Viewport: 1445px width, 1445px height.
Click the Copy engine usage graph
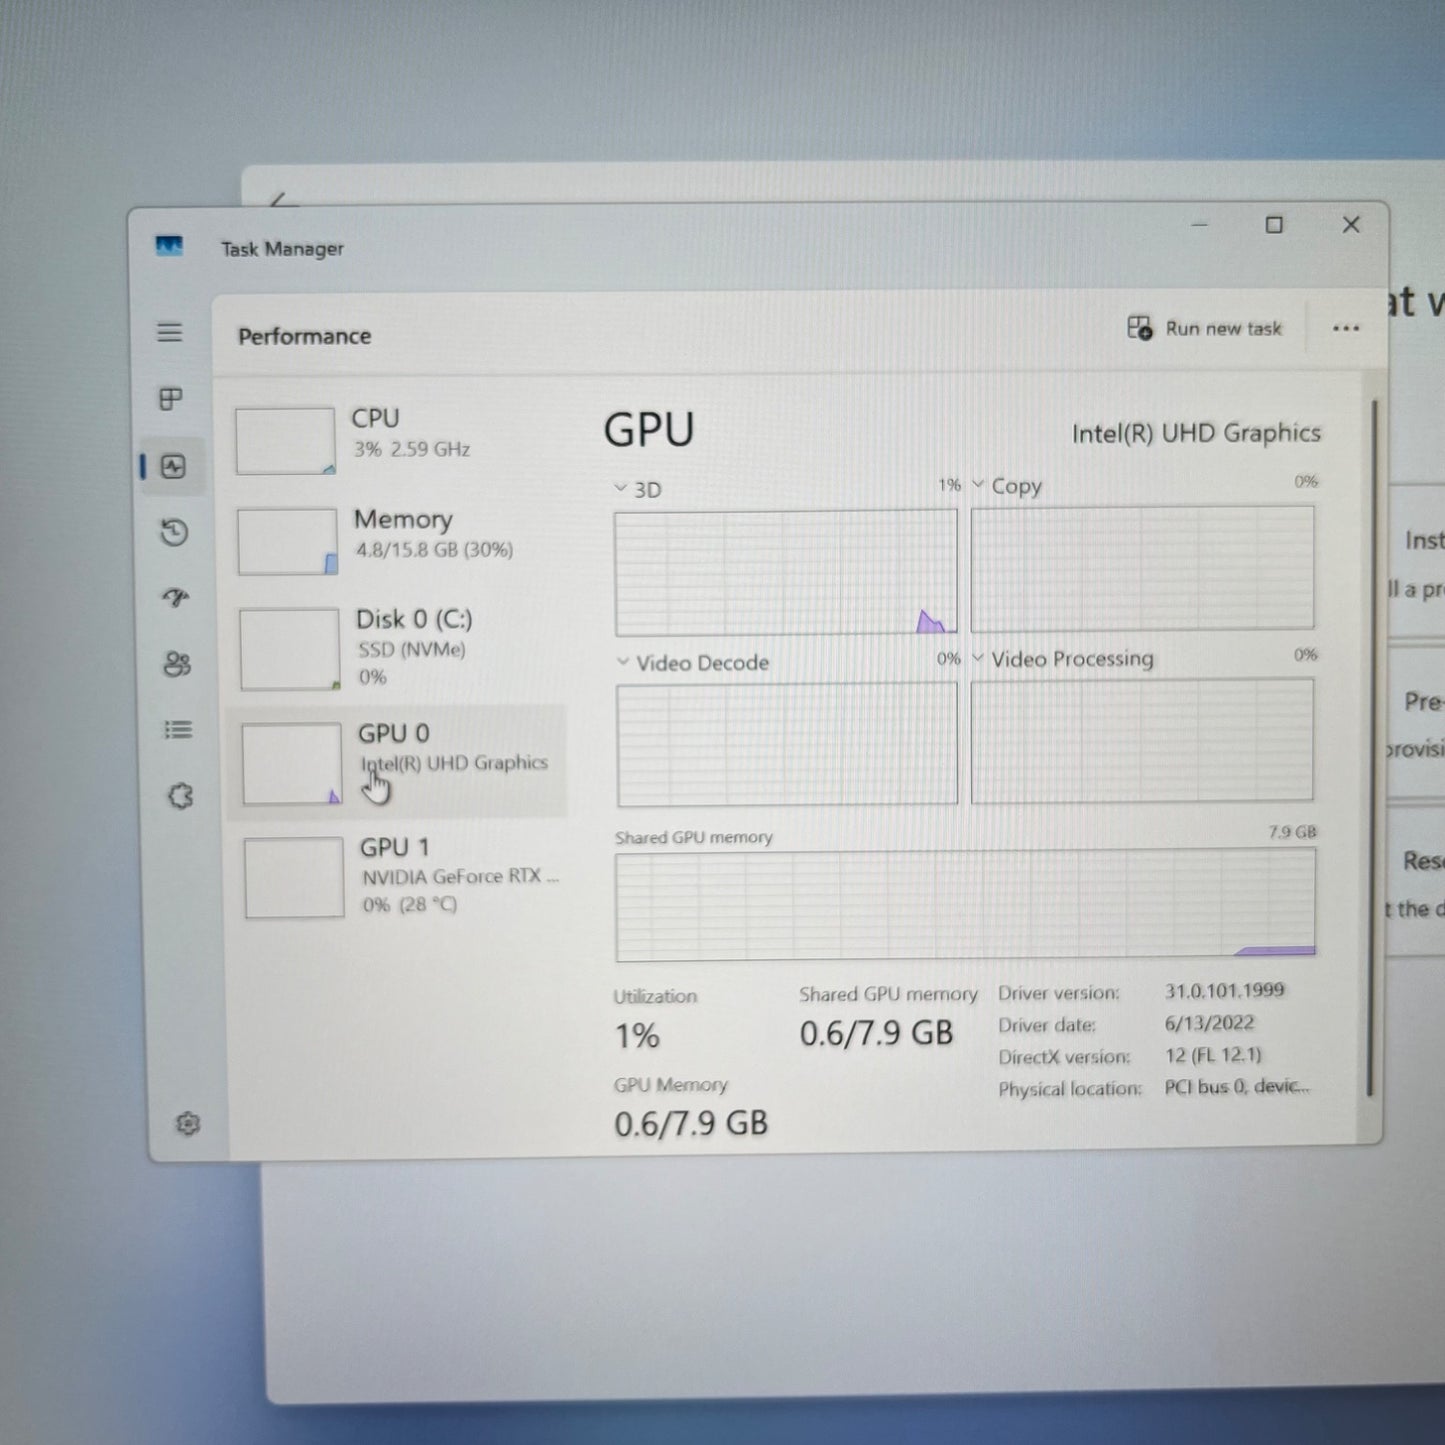point(1142,568)
